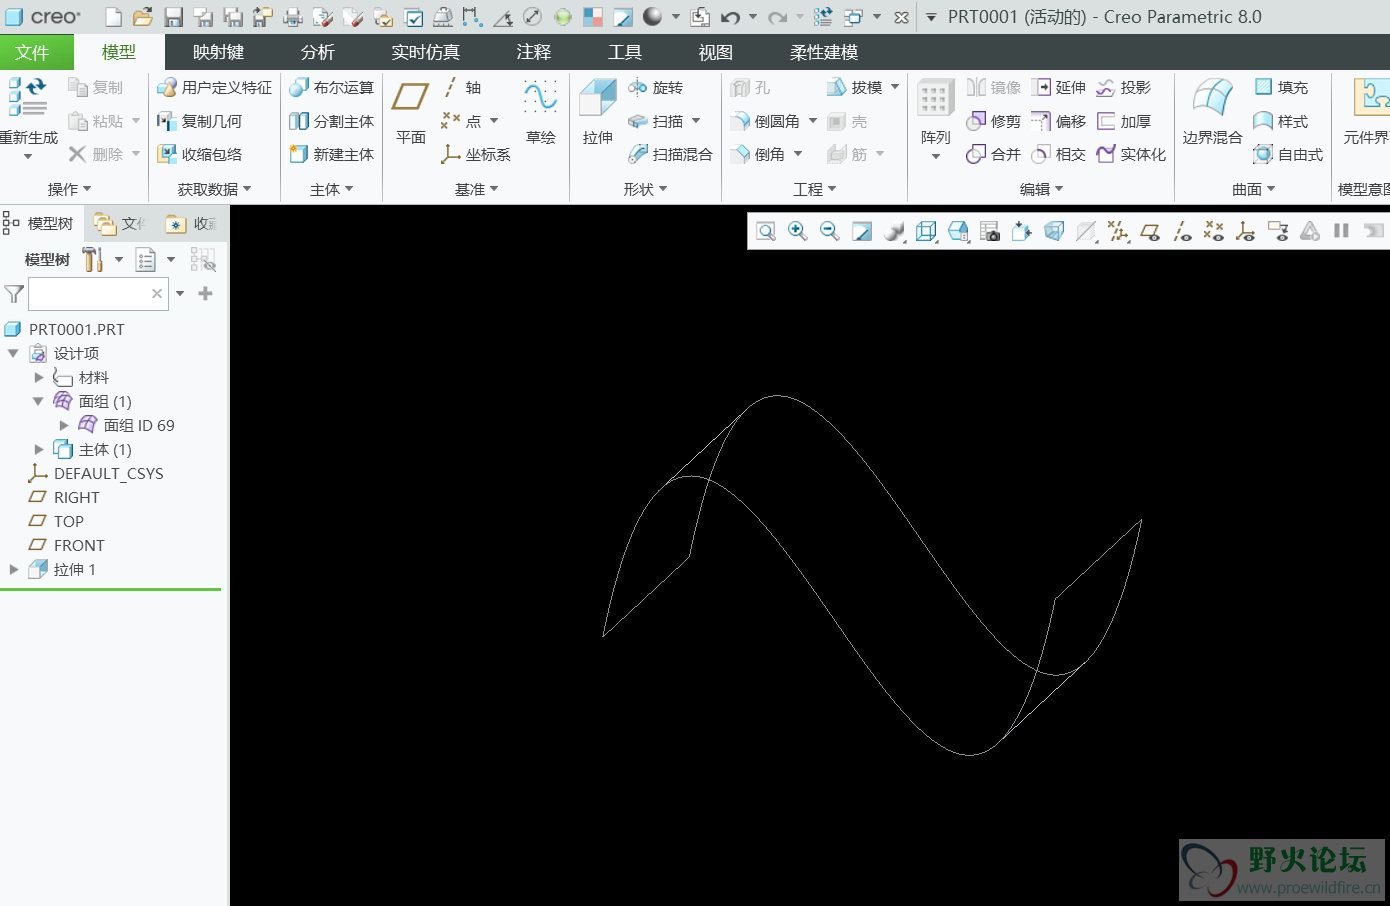Switch to the 视图 ribbon tab
This screenshot has height=906, width=1390.
click(x=715, y=52)
